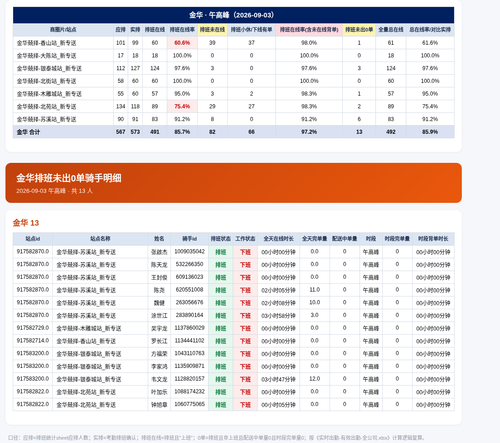Click the "全天在线时长" column header
The width and height of the screenshot is (500, 443).
(278, 239)
